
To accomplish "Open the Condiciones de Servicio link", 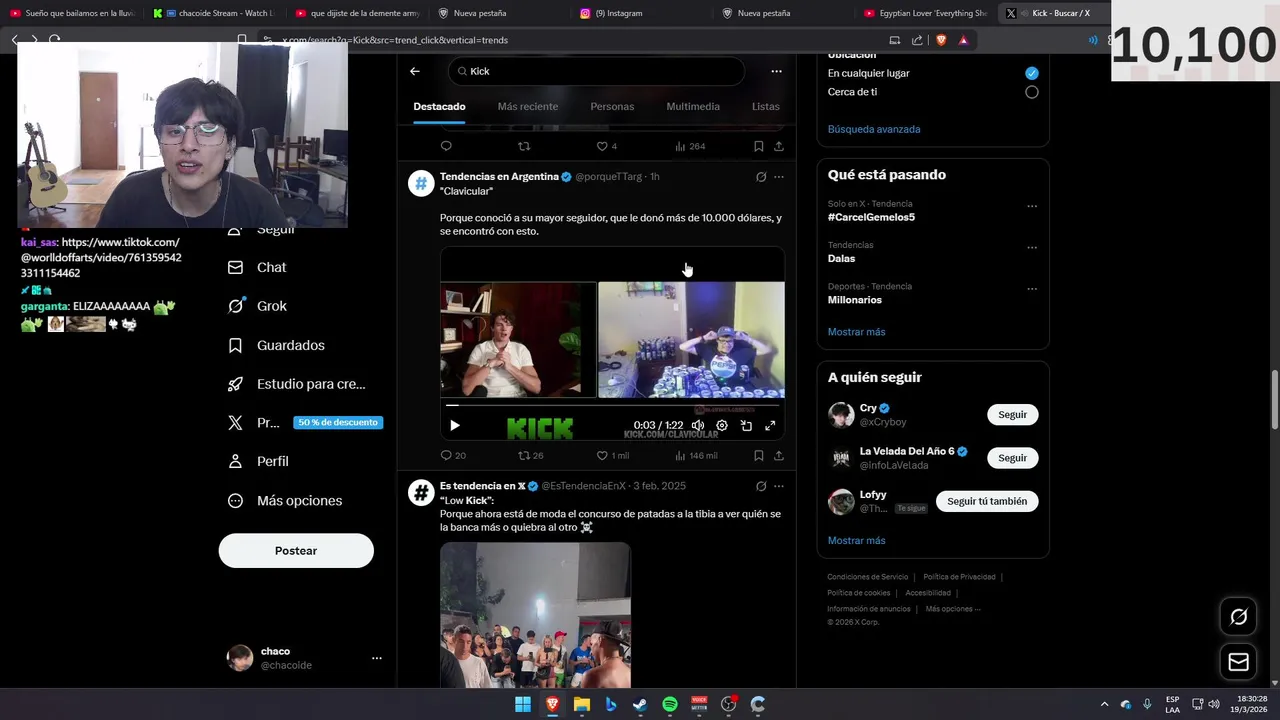I will [868, 577].
